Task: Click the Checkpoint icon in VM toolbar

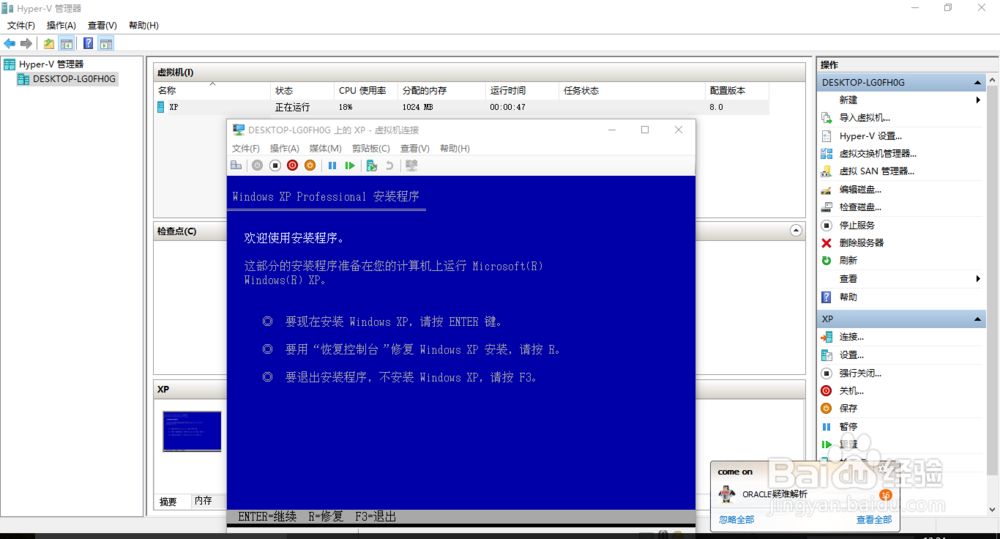Action: 372,165
